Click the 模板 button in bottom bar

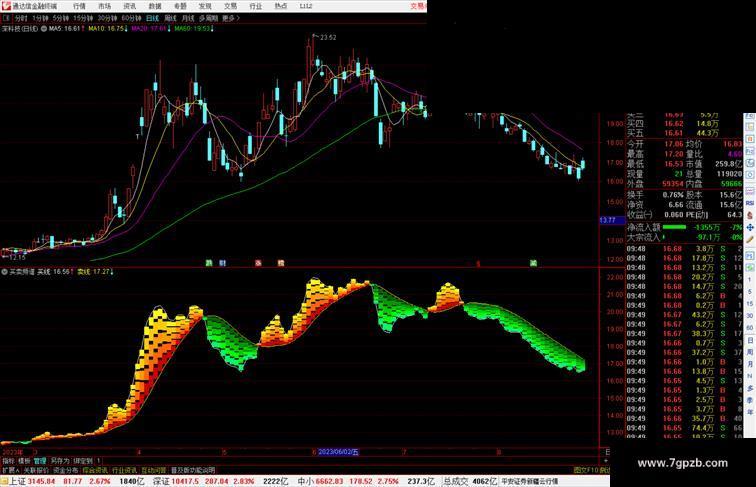pyautogui.click(x=24, y=461)
